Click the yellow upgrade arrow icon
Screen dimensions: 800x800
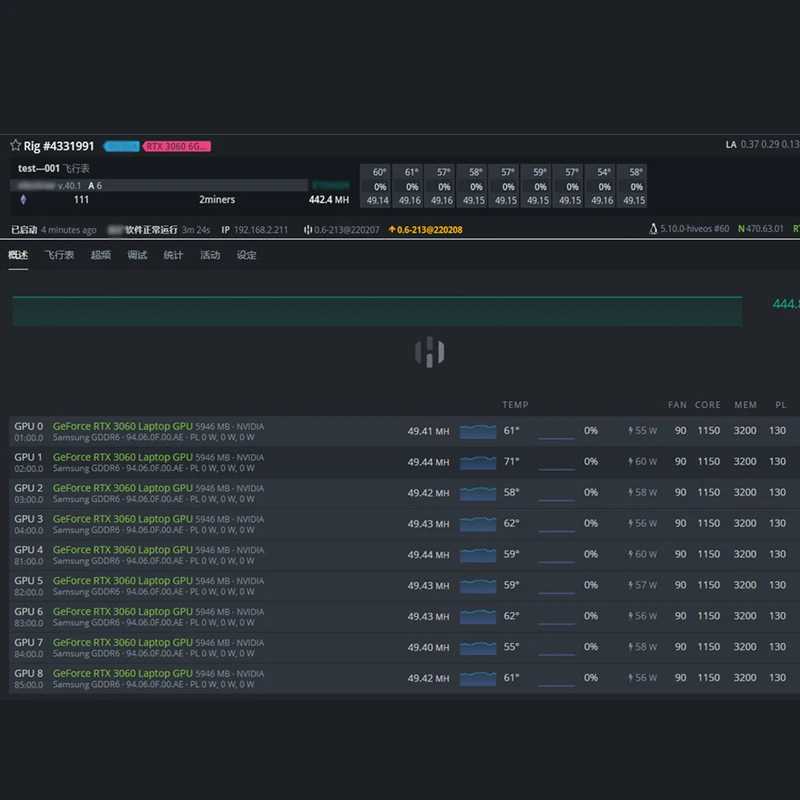[x=392, y=230]
